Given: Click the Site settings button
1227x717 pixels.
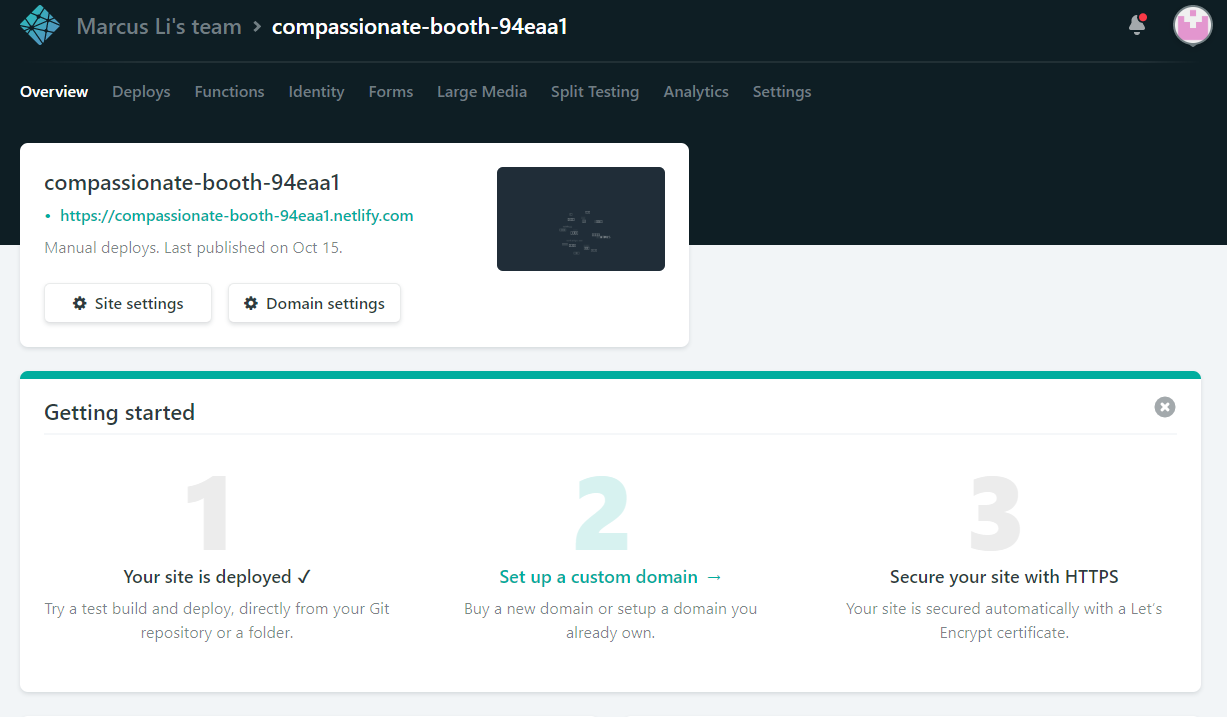Looking at the screenshot, I should (128, 303).
